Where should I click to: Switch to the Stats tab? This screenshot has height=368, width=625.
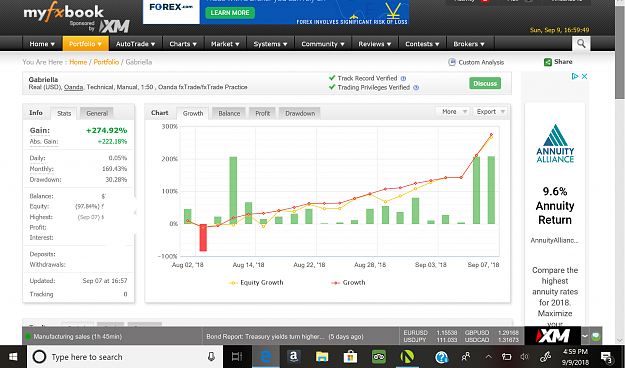(64, 113)
